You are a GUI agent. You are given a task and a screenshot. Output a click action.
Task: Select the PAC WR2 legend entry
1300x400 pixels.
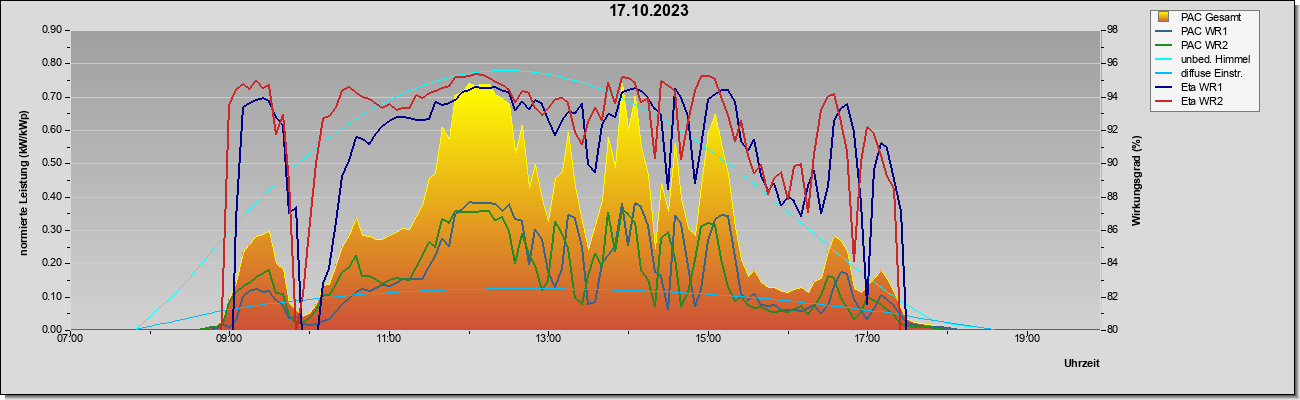pos(1204,45)
